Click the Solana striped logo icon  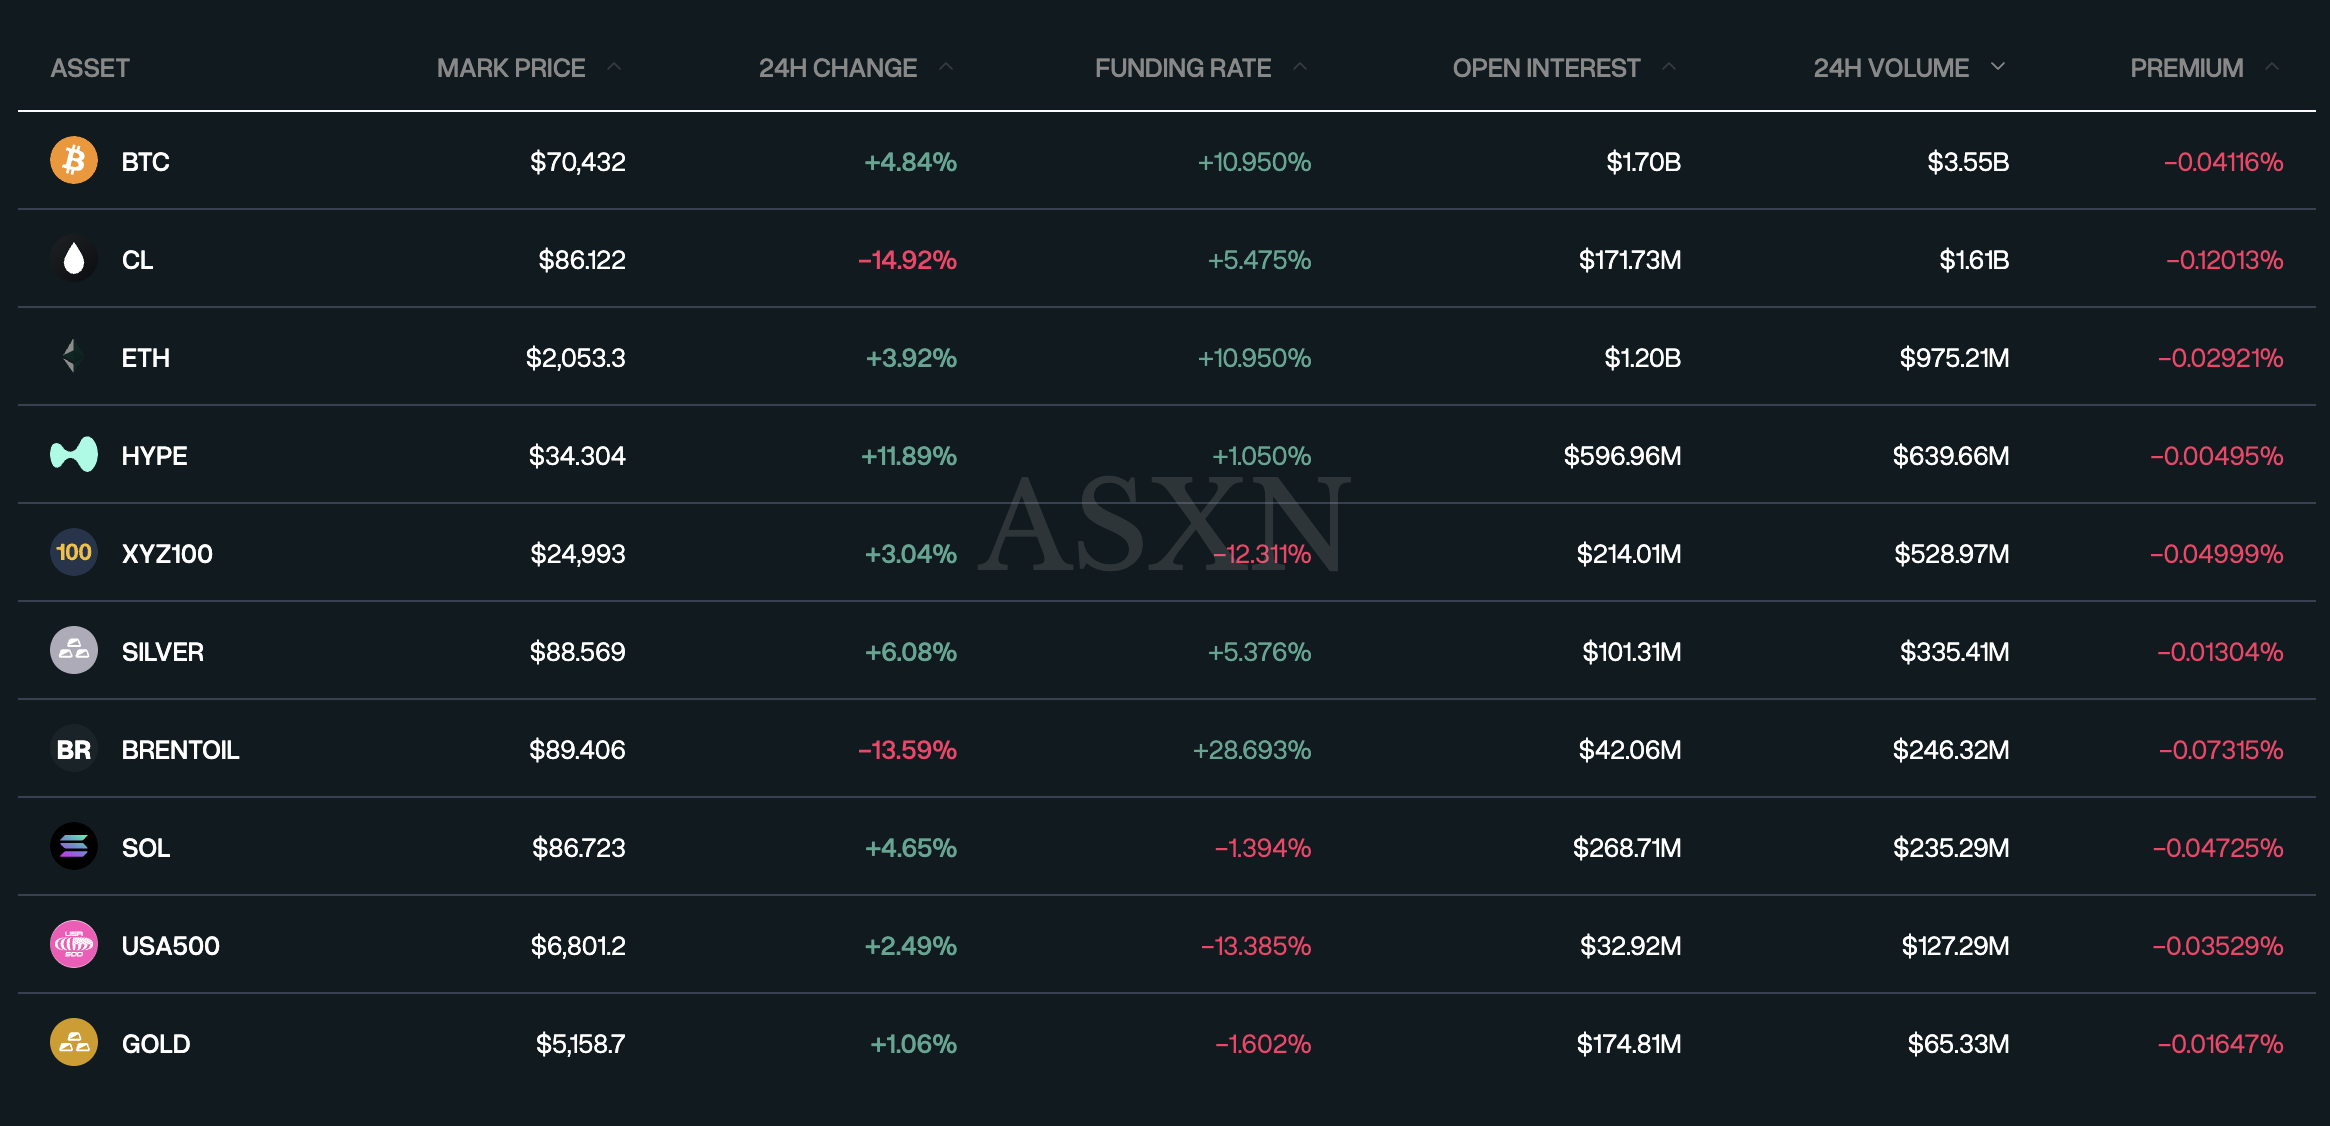(74, 847)
